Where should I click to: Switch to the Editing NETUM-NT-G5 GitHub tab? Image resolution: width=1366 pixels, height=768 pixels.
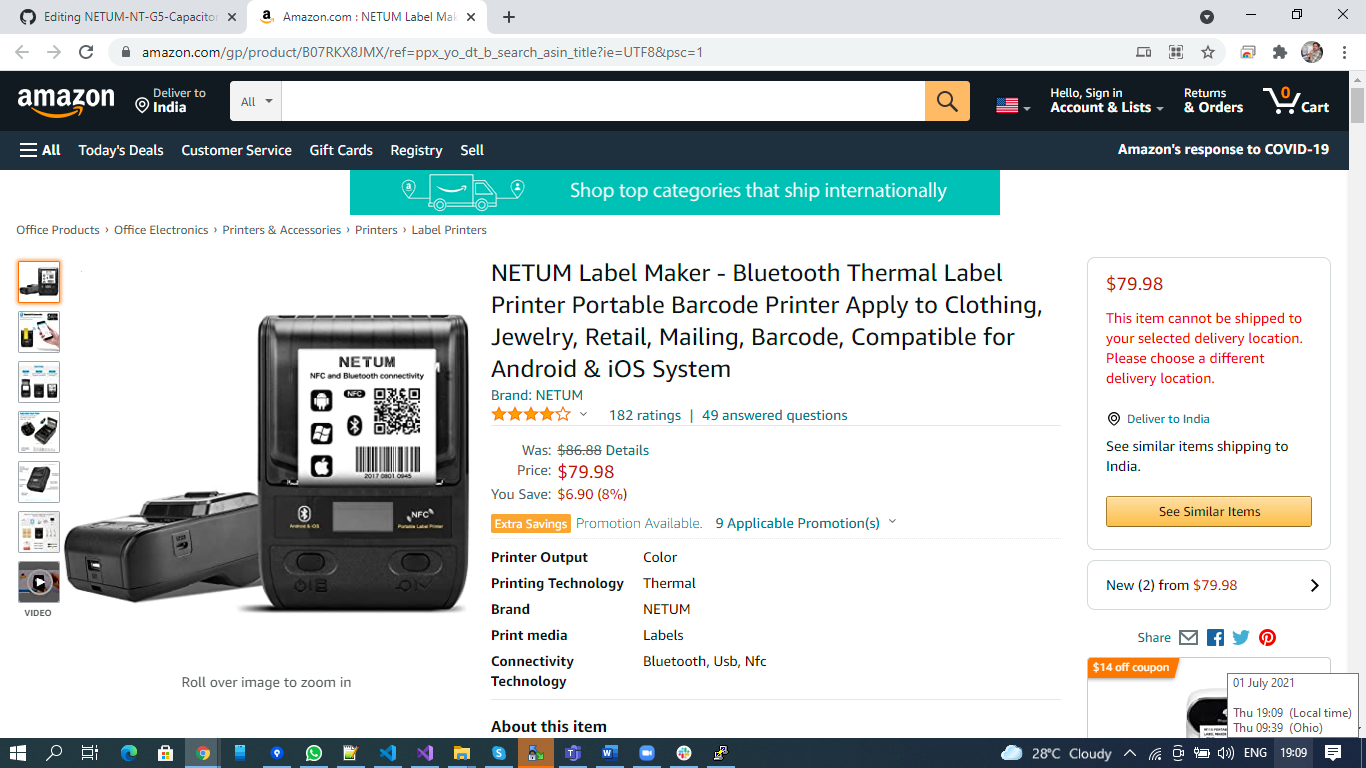tap(131, 17)
